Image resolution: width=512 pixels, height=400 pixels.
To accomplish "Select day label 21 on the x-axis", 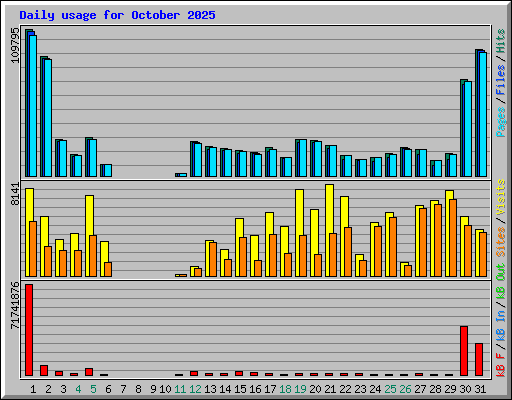I will (x=330, y=389).
